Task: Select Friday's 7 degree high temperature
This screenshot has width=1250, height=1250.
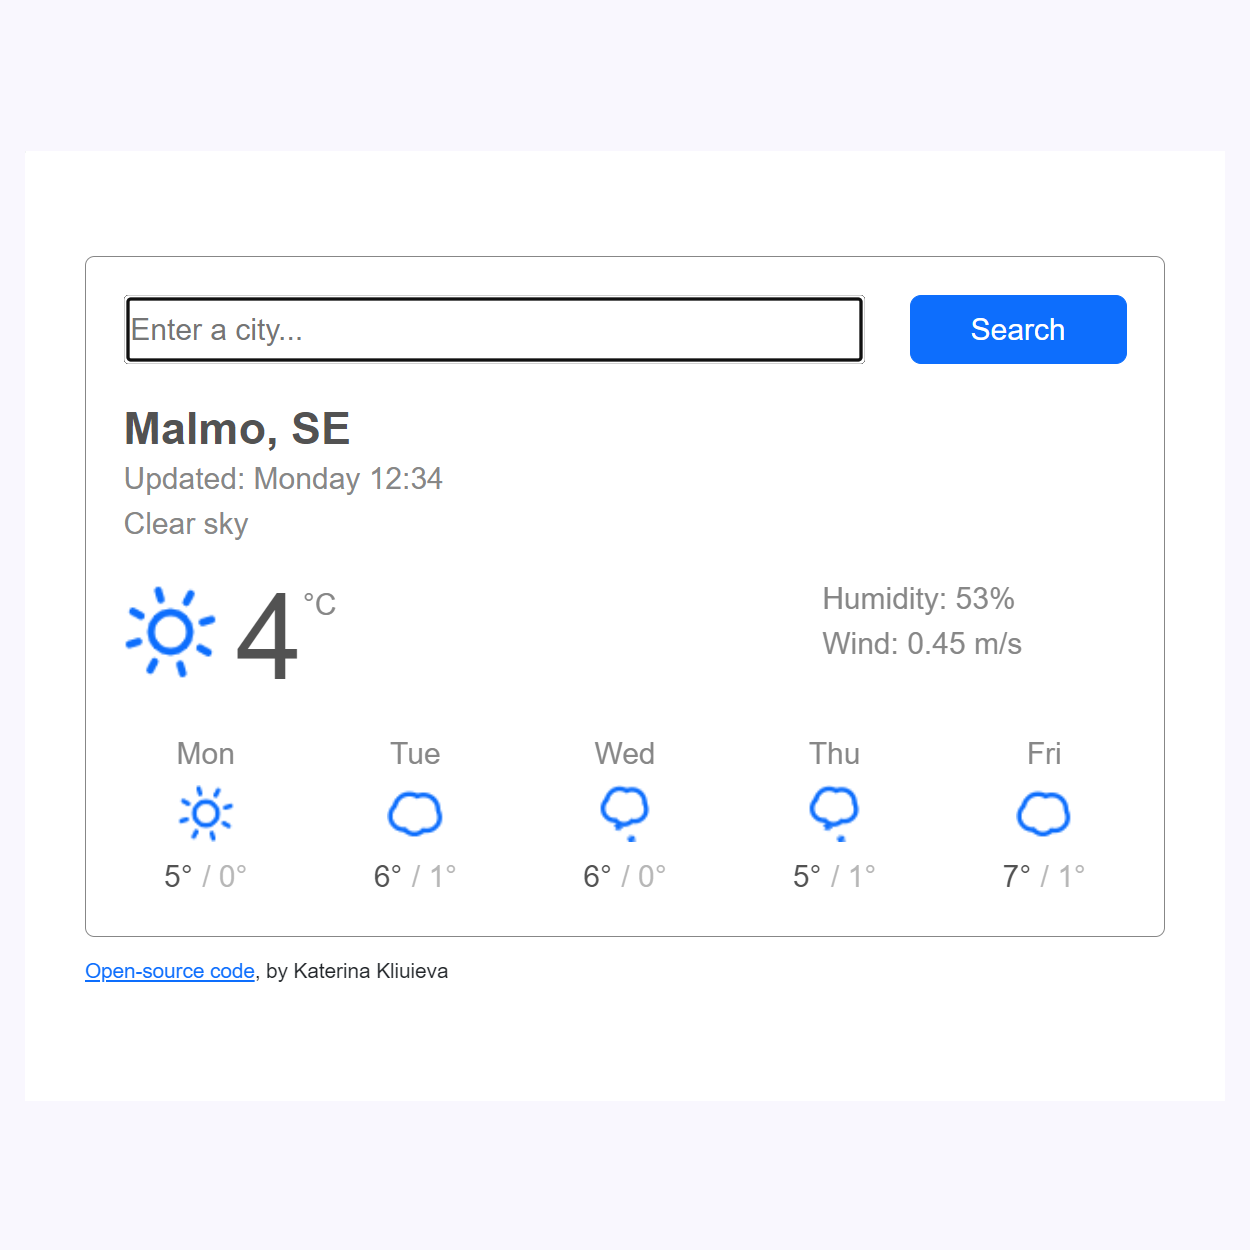Action: click(x=1017, y=875)
